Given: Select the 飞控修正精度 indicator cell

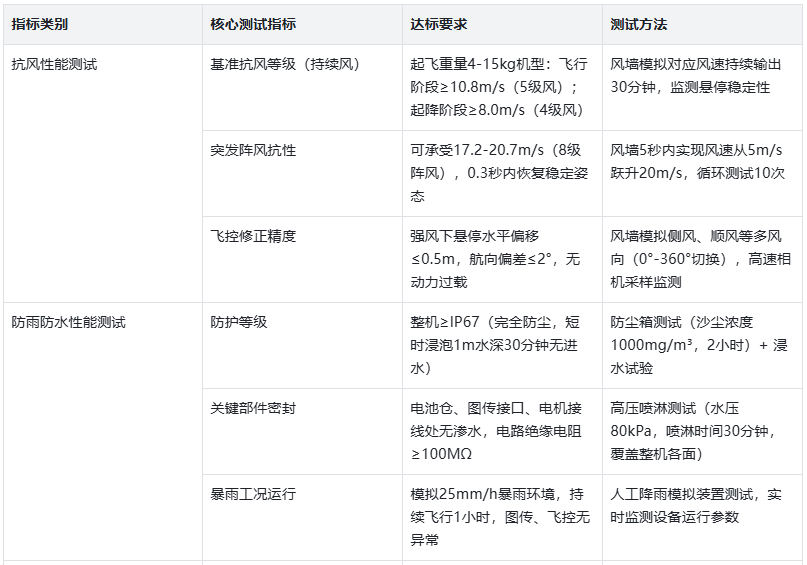Looking at the screenshot, I should point(253,237).
